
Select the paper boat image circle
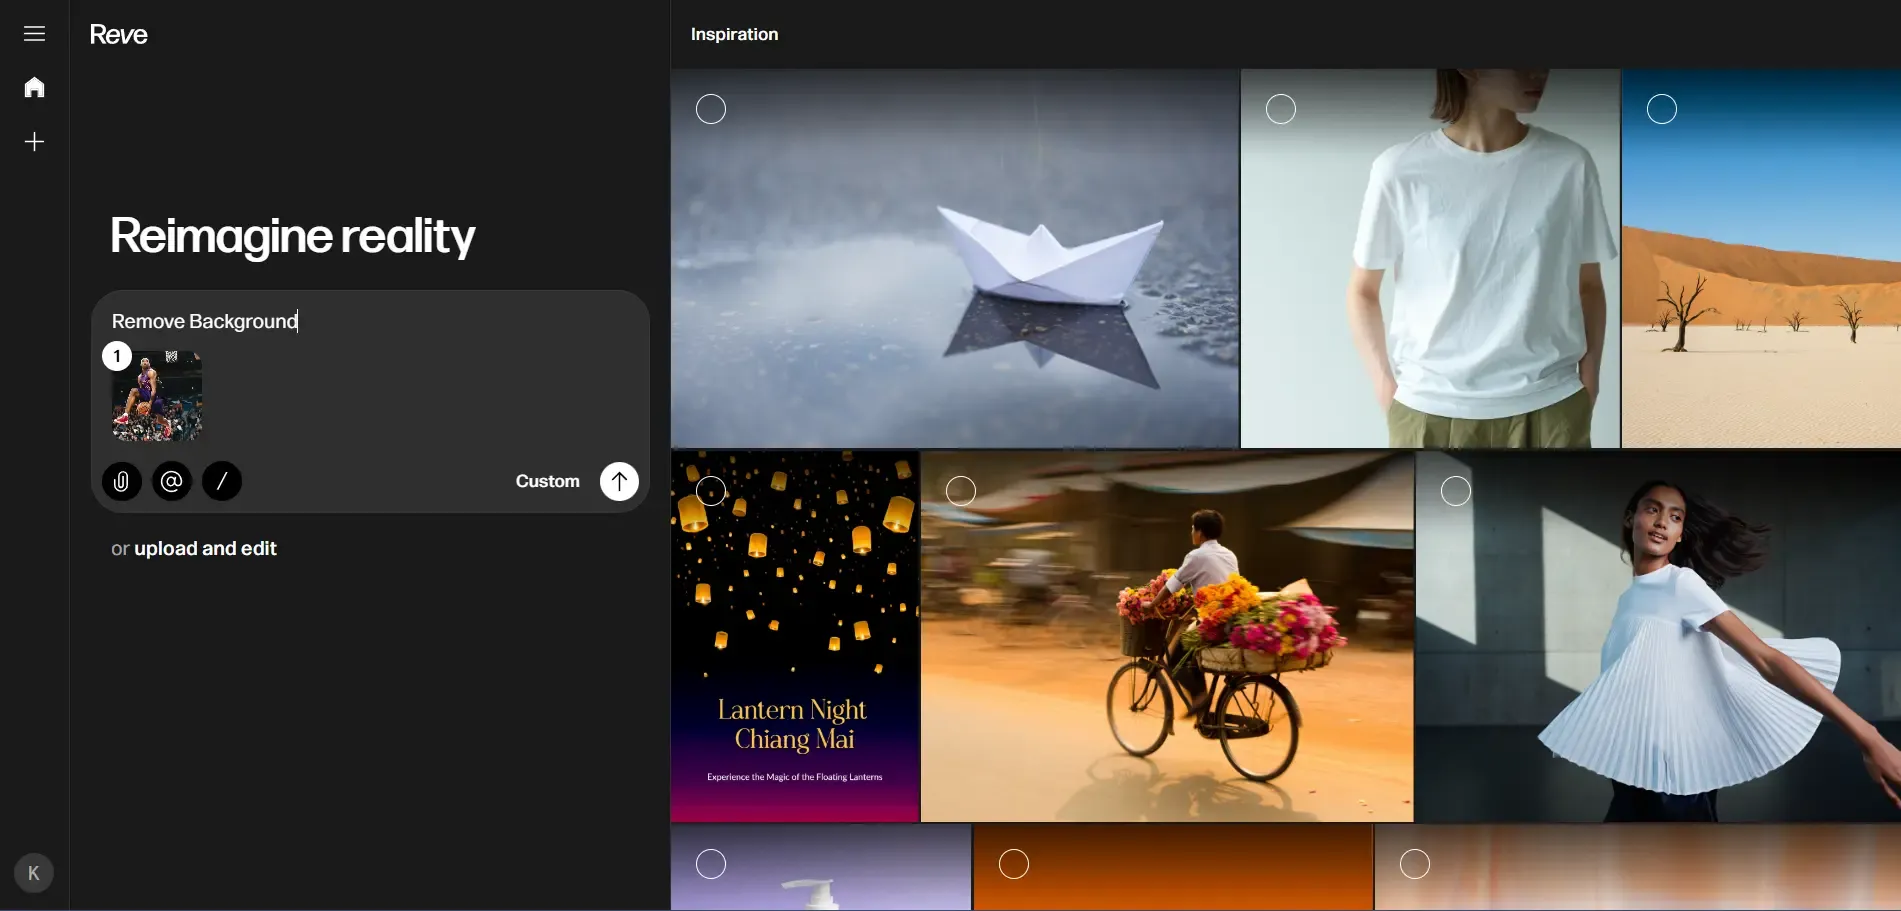point(711,109)
